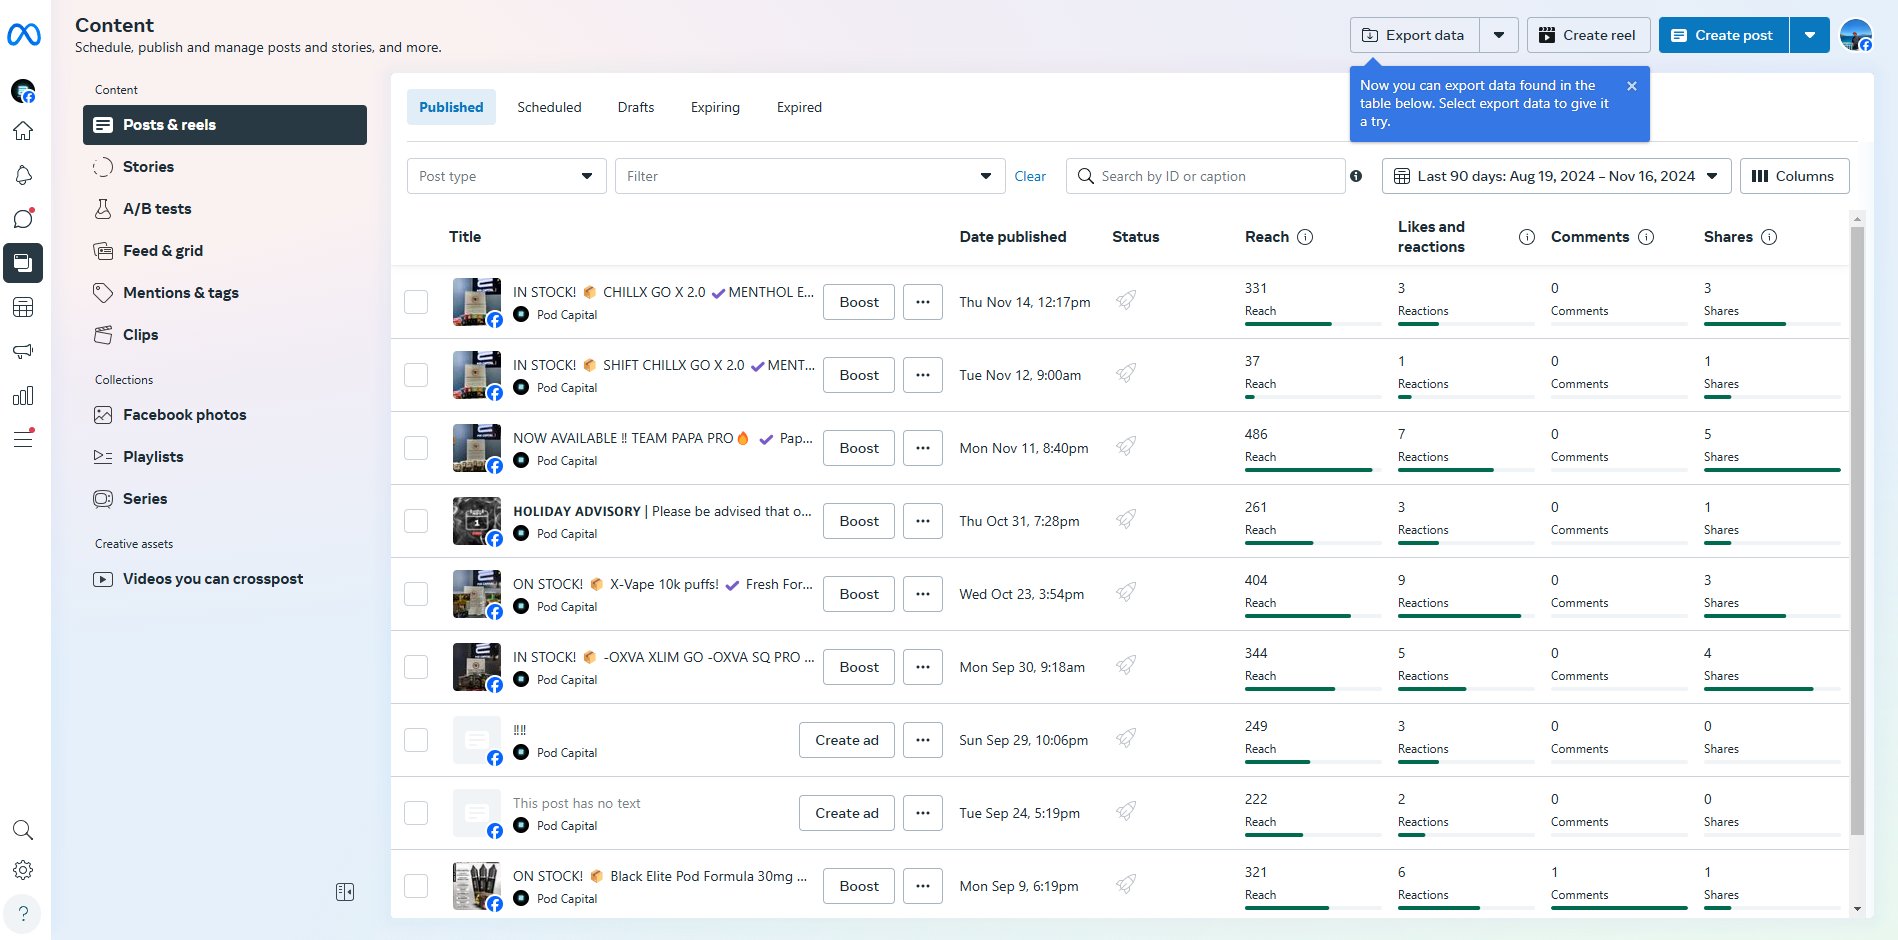Clear the applied filters
Image resolution: width=1898 pixels, height=940 pixels.
pyautogui.click(x=1030, y=176)
